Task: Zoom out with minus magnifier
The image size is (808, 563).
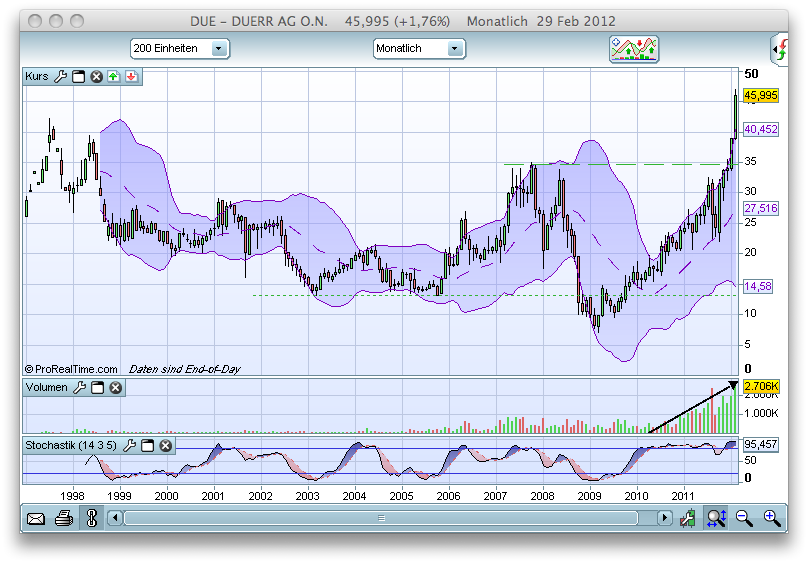Action: [744, 518]
